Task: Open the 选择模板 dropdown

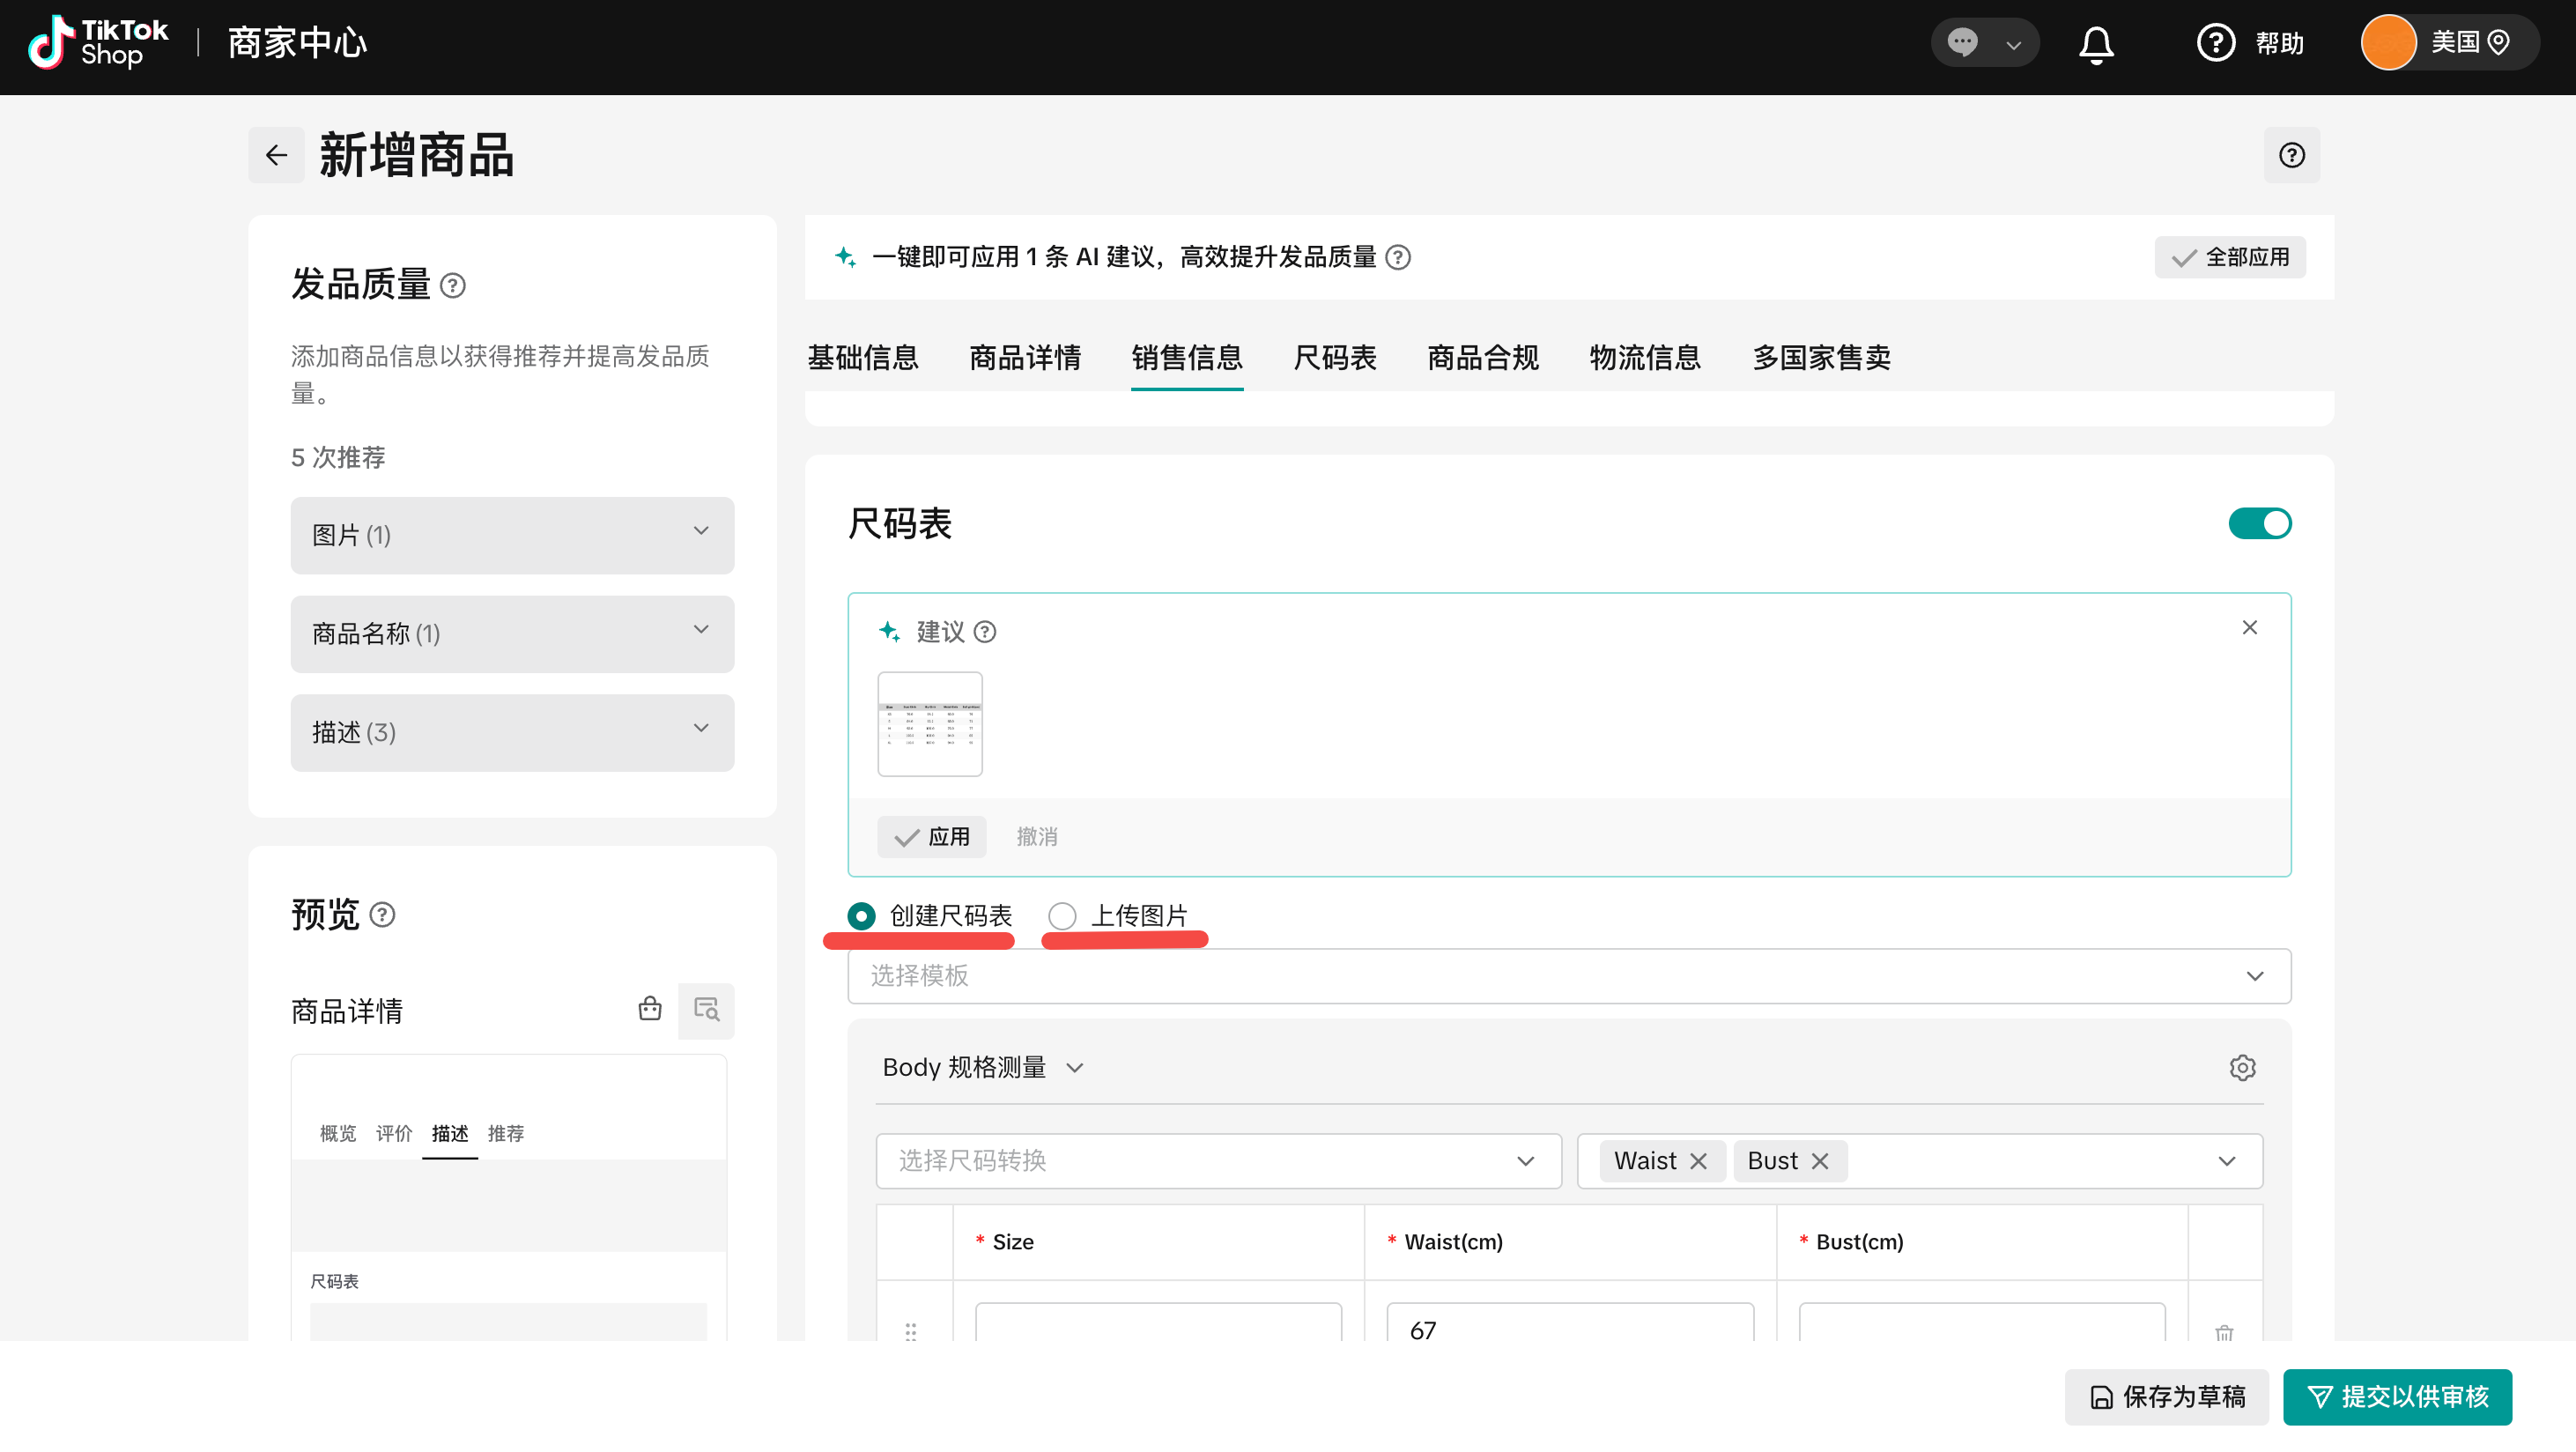Action: point(1568,976)
